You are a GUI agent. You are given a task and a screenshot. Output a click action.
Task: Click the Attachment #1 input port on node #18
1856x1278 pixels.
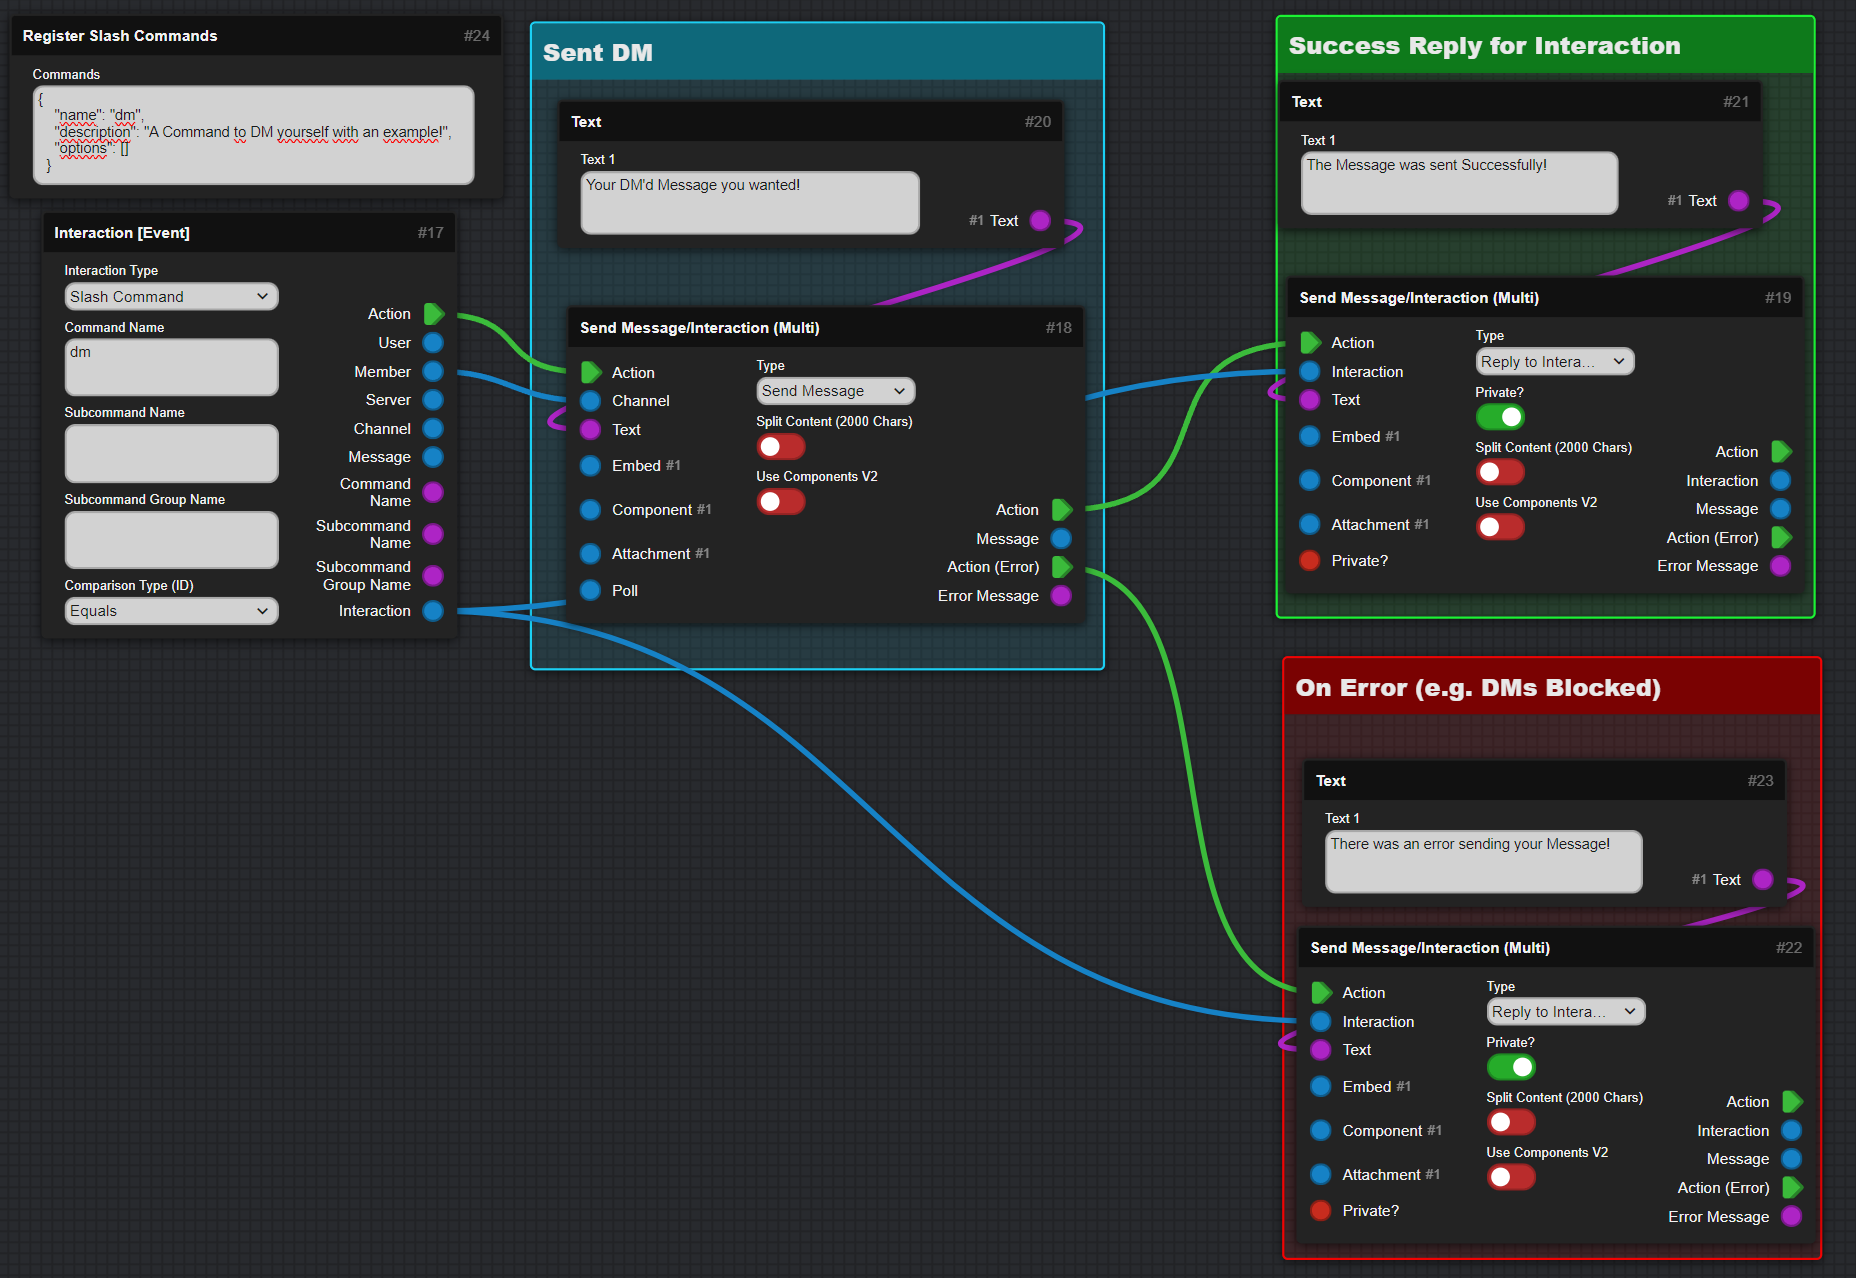coord(591,554)
